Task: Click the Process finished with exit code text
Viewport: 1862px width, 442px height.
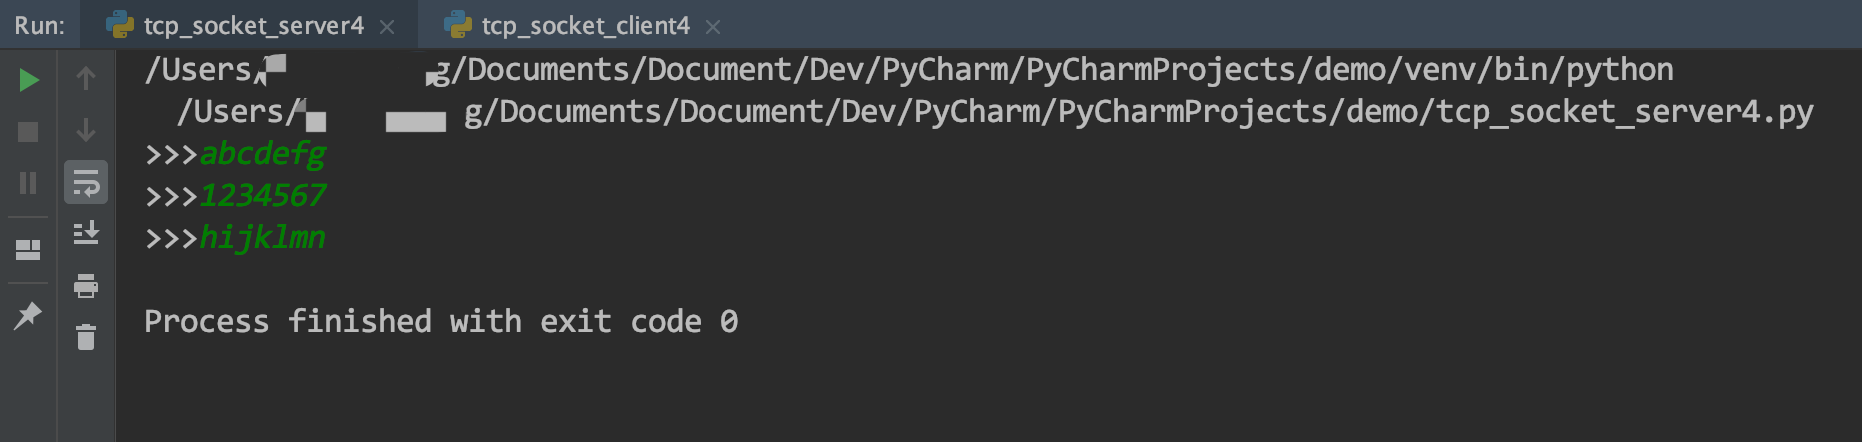Action: (441, 322)
